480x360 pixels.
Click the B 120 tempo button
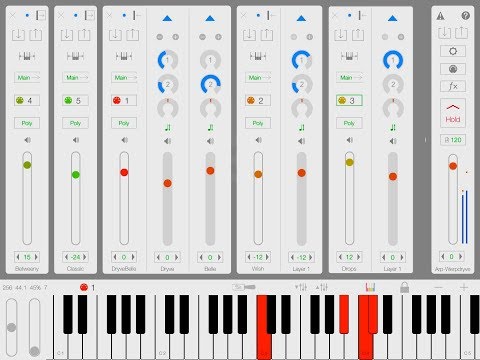point(453,140)
